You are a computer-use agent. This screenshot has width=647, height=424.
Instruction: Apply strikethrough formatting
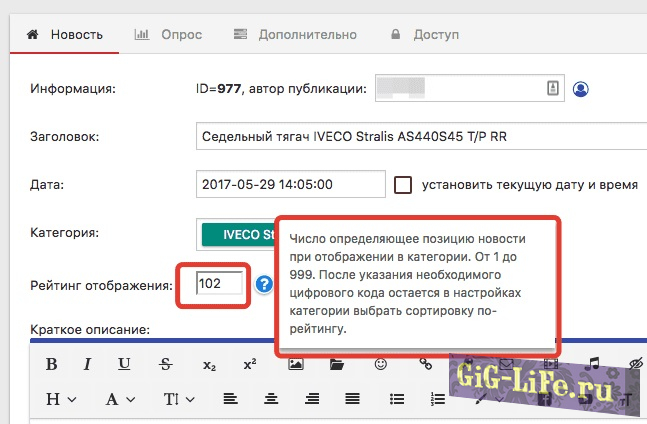166,364
